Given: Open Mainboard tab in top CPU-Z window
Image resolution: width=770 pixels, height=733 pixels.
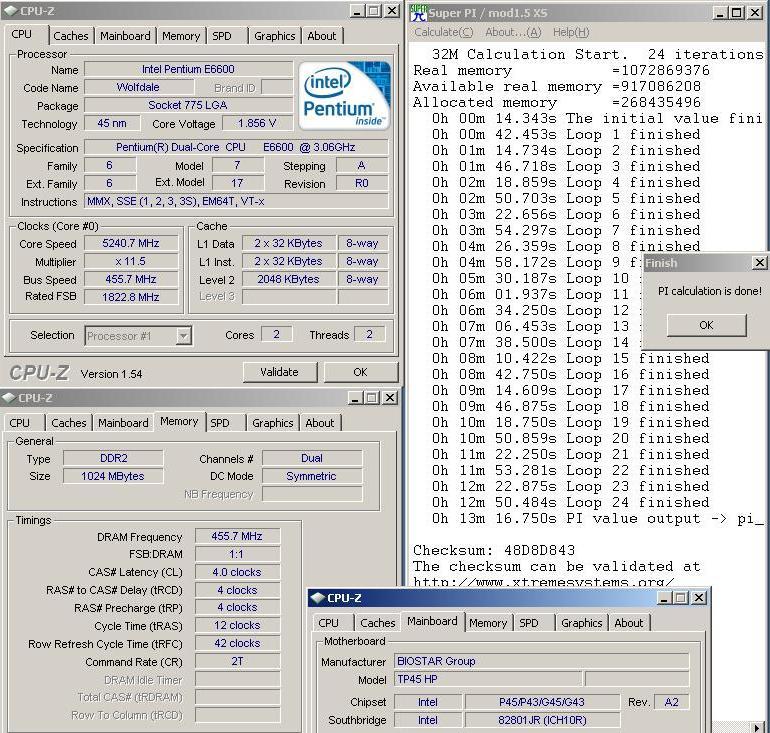Looking at the screenshot, I should pyautogui.click(x=125, y=36).
